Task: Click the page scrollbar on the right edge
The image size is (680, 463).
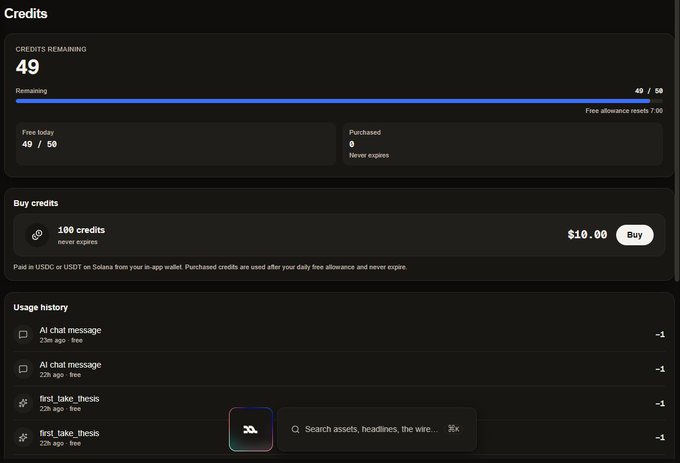Action: pos(677,140)
